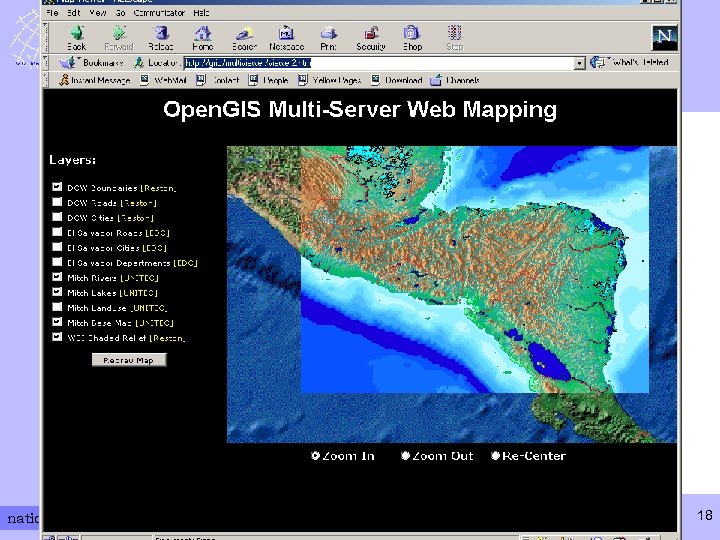Screen dimensions: 720x540
Task: Enable the DCW Roads layer checkbox
Action: (57, 202)
